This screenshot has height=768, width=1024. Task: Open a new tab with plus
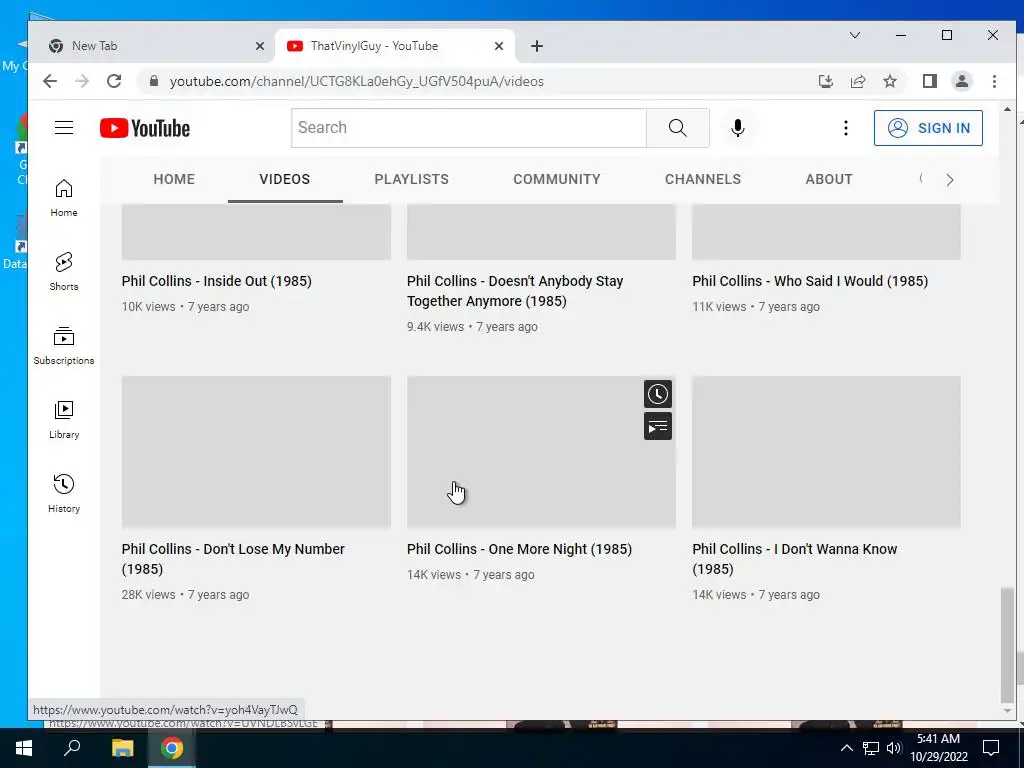537,46
